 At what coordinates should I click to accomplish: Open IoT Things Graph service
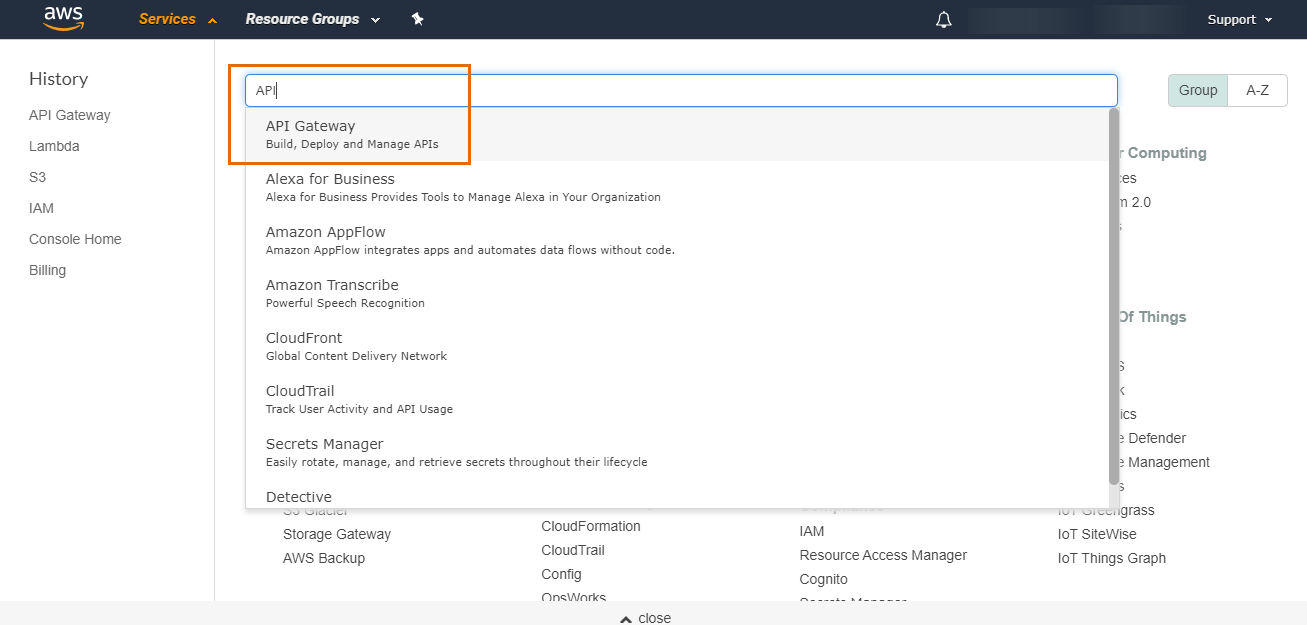1111,558
